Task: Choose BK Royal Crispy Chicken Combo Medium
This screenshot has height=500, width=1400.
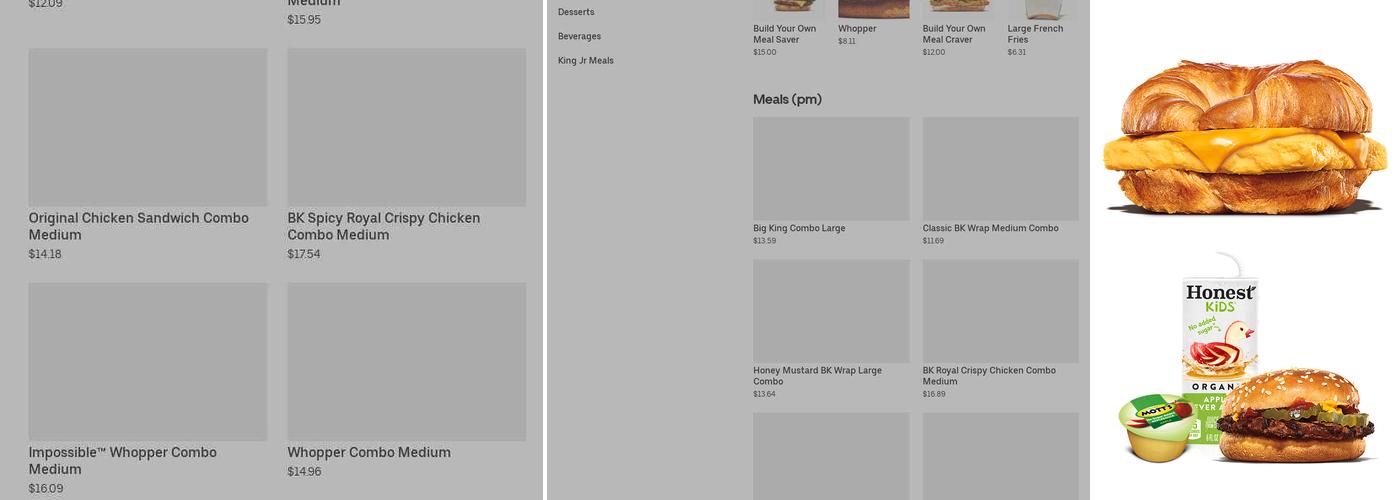Action: [989, 375]
